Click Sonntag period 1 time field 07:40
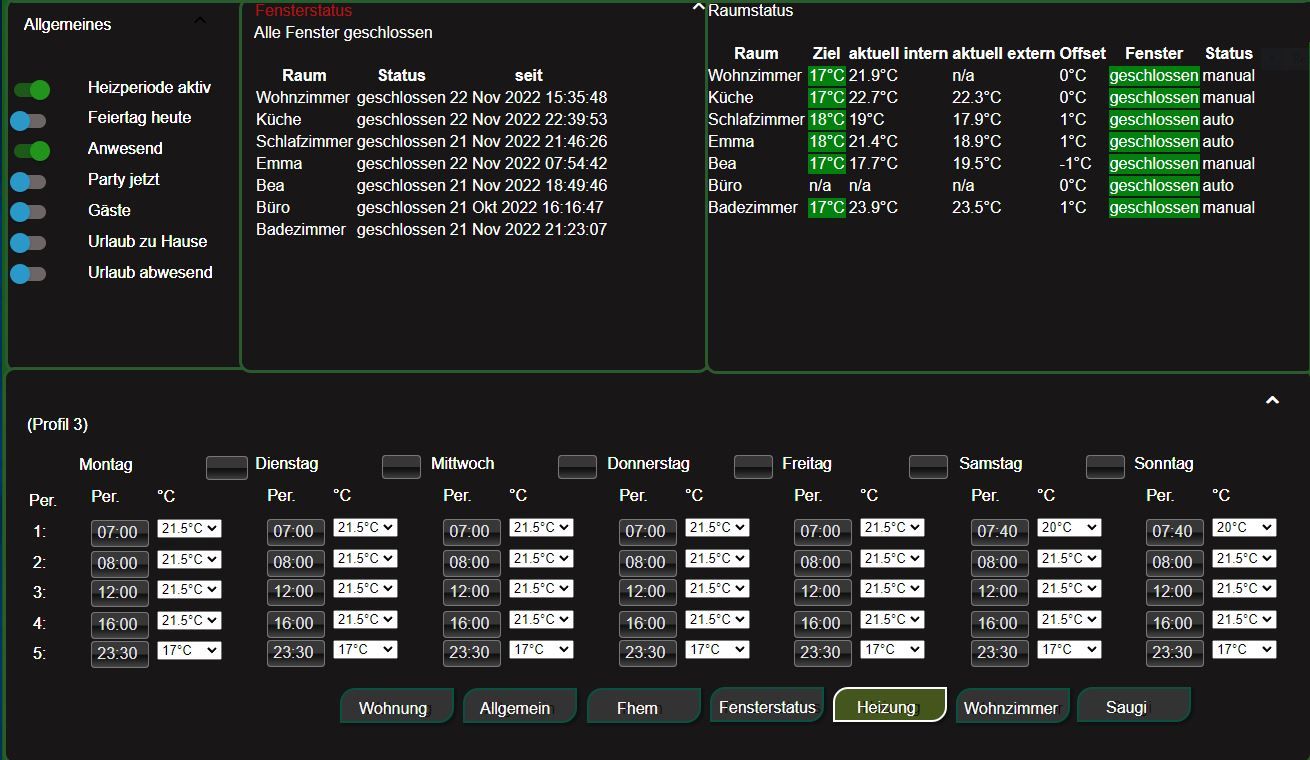Screen dimensions: 1310x760 click(1174, 531)
